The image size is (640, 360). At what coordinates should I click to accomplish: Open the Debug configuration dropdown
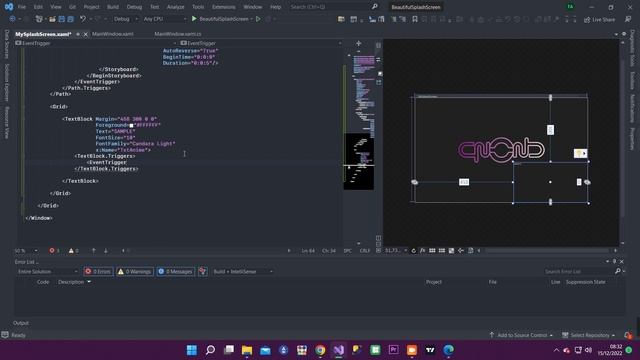coord(125,19)
